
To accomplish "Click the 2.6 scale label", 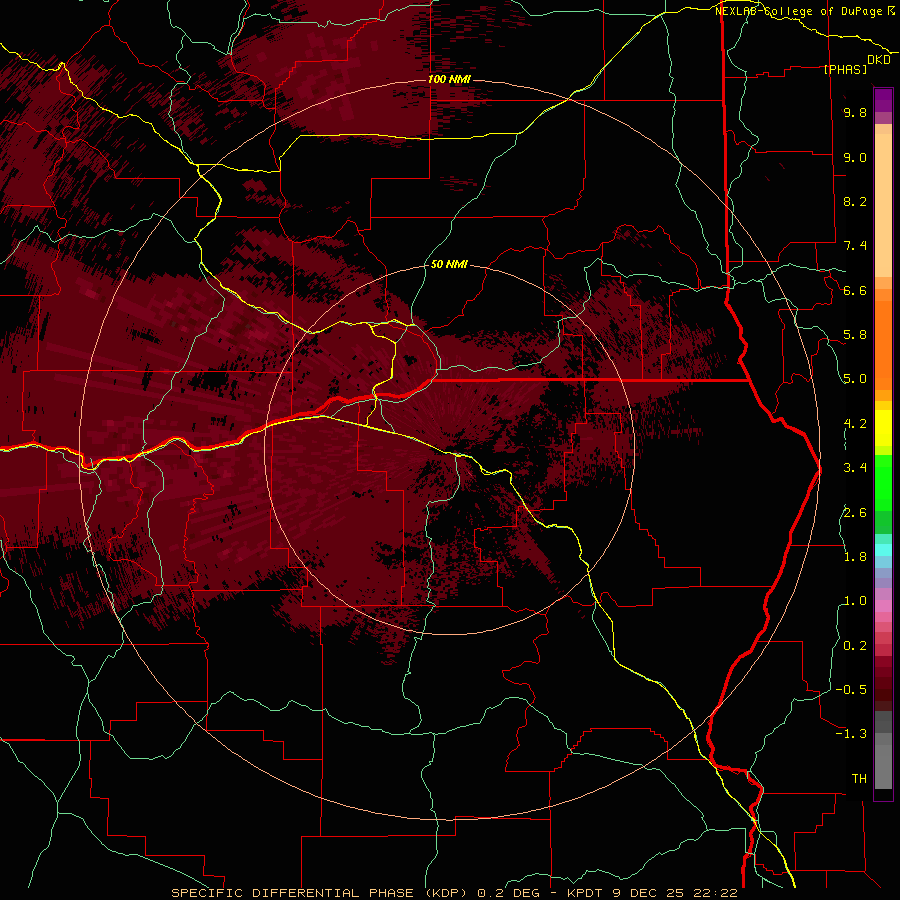I will pyautogui.click(x=855, y=513).
